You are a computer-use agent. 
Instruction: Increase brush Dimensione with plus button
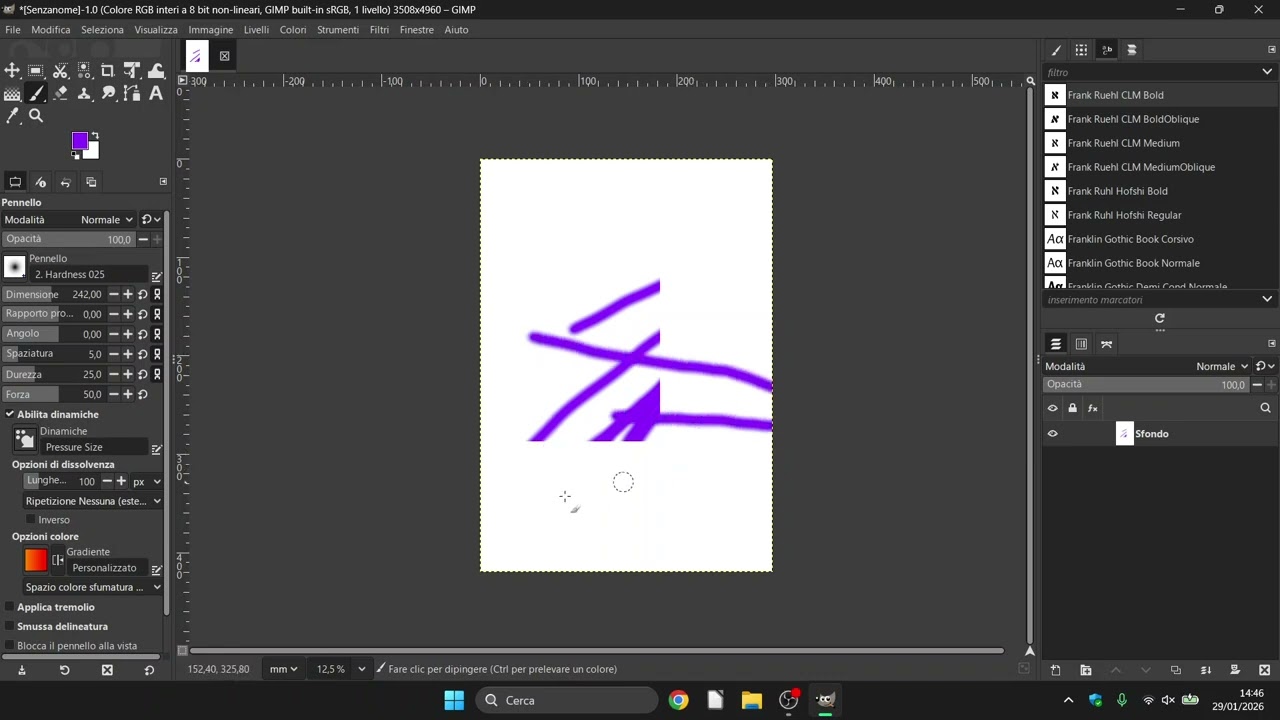(128, 295)
